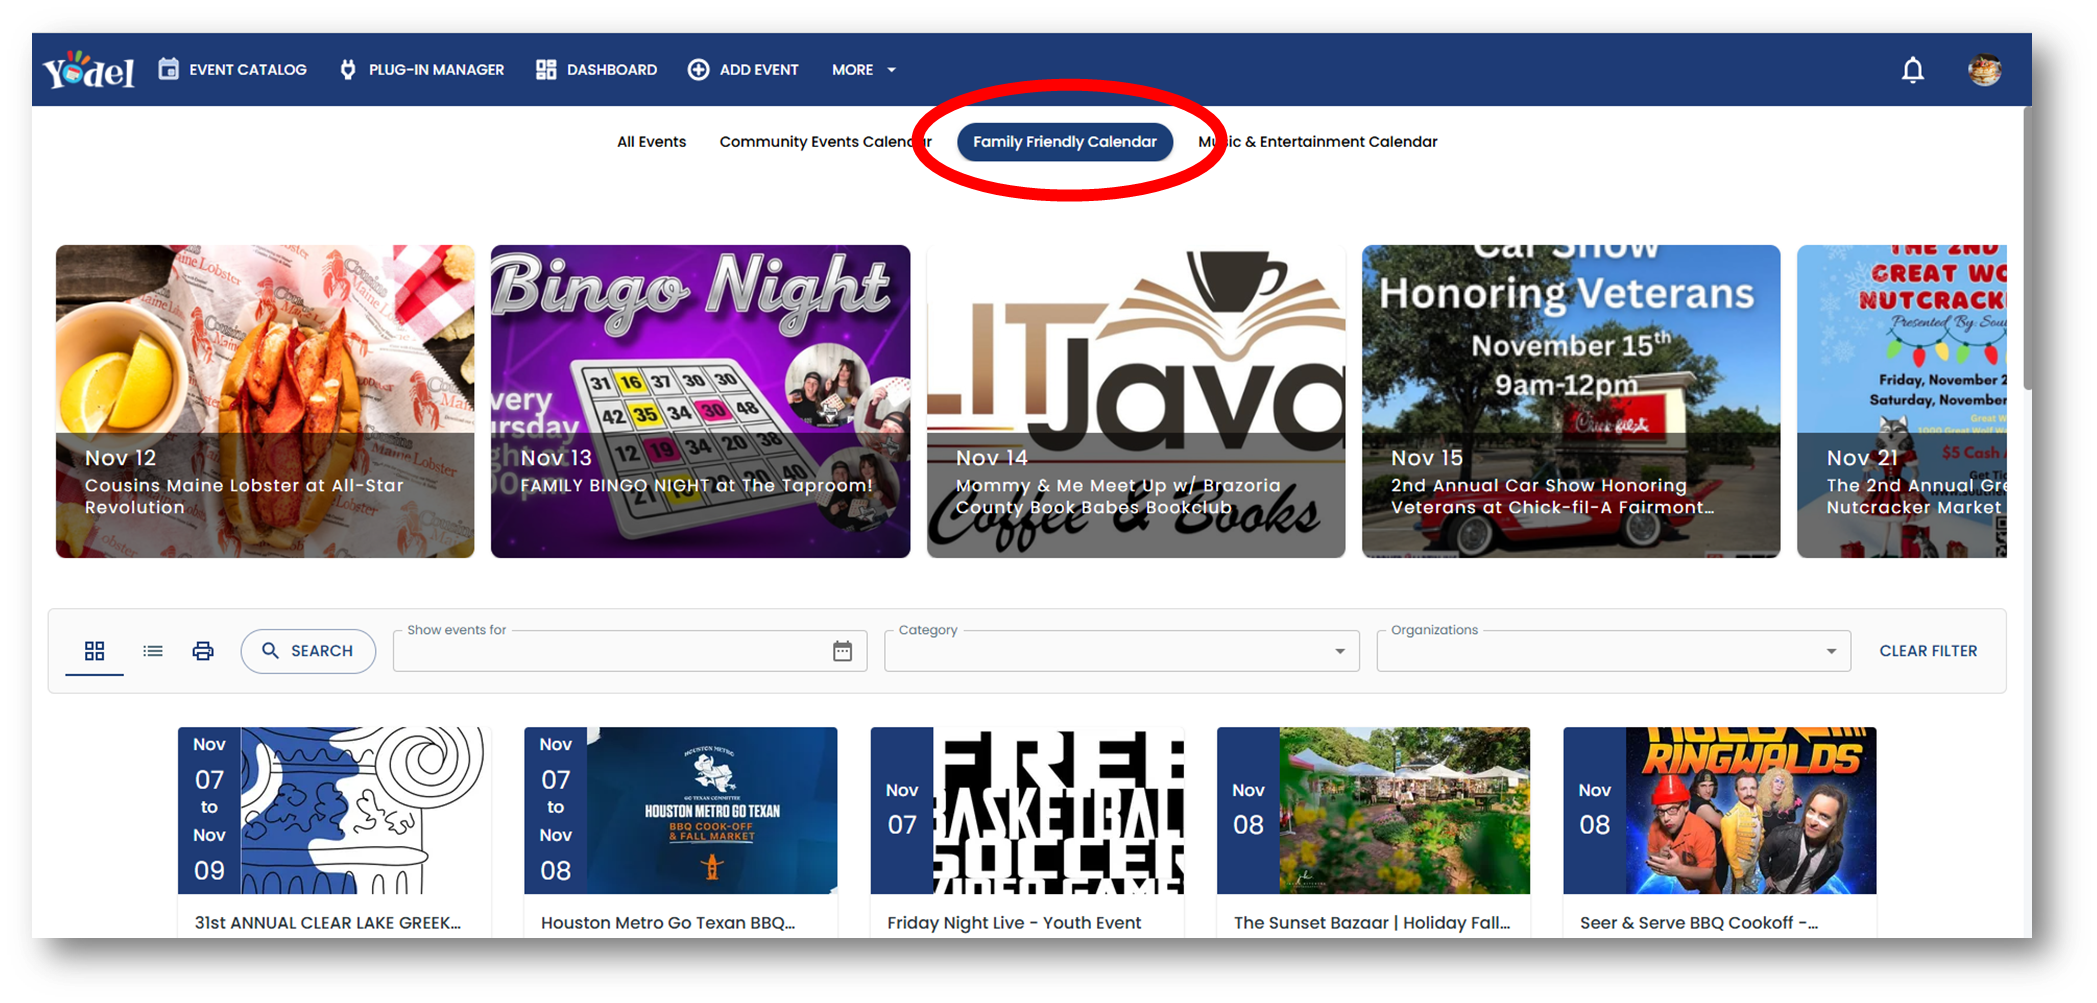Open the FAMILY BINGO NIGHT event card
The width and height of the screenshot is (2097, 1003).
point(700,400)
